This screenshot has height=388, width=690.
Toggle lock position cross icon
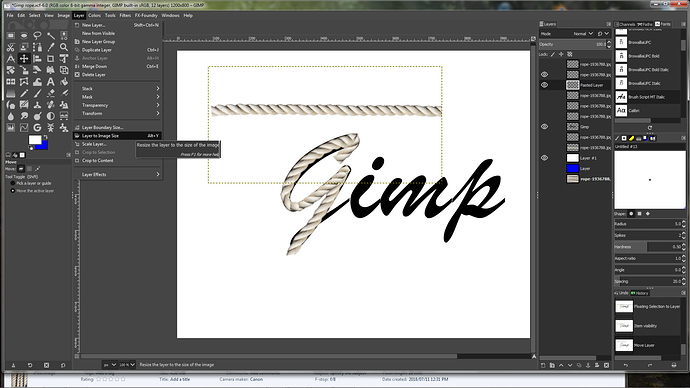[x=561, y=55]
